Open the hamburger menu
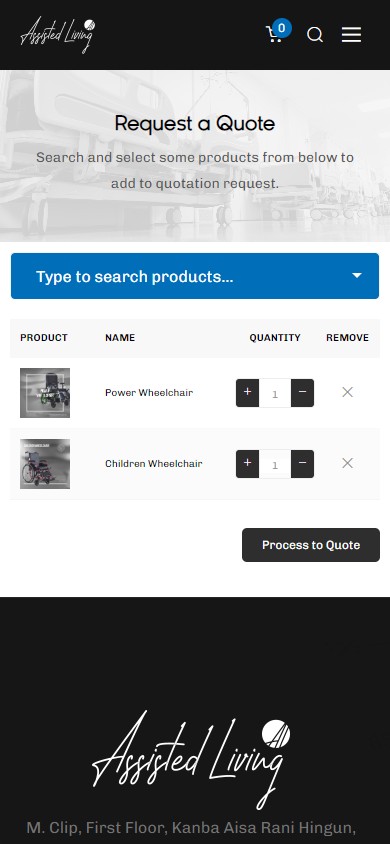This screenshot has width=390, height=844. pos(351,35)
